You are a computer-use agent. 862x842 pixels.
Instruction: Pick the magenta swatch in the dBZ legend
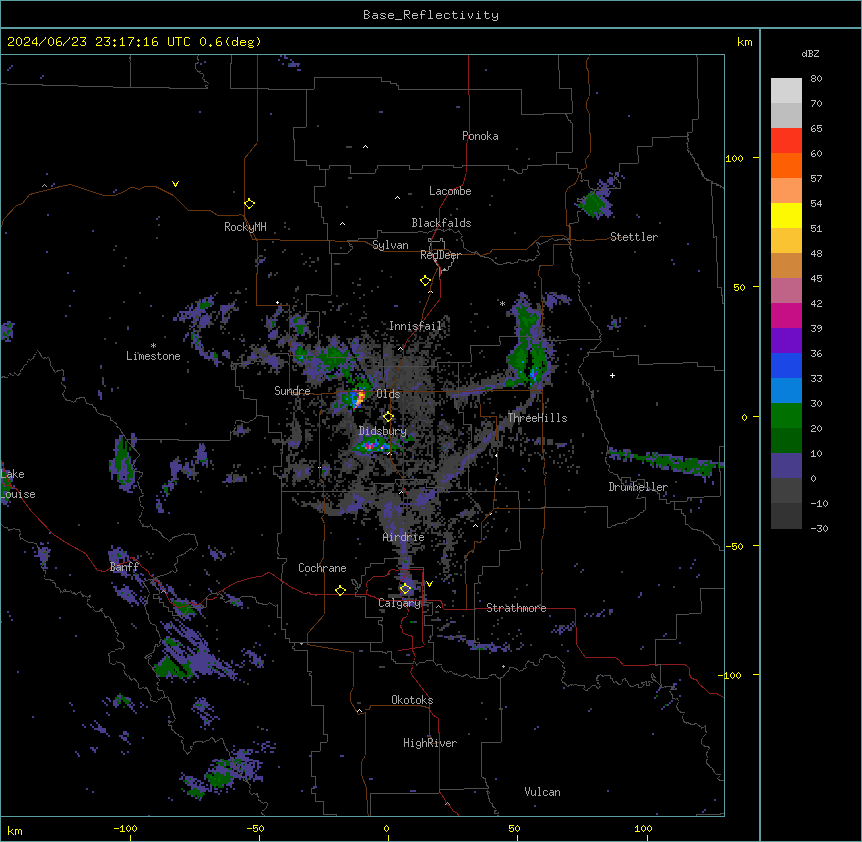[786, 315]
